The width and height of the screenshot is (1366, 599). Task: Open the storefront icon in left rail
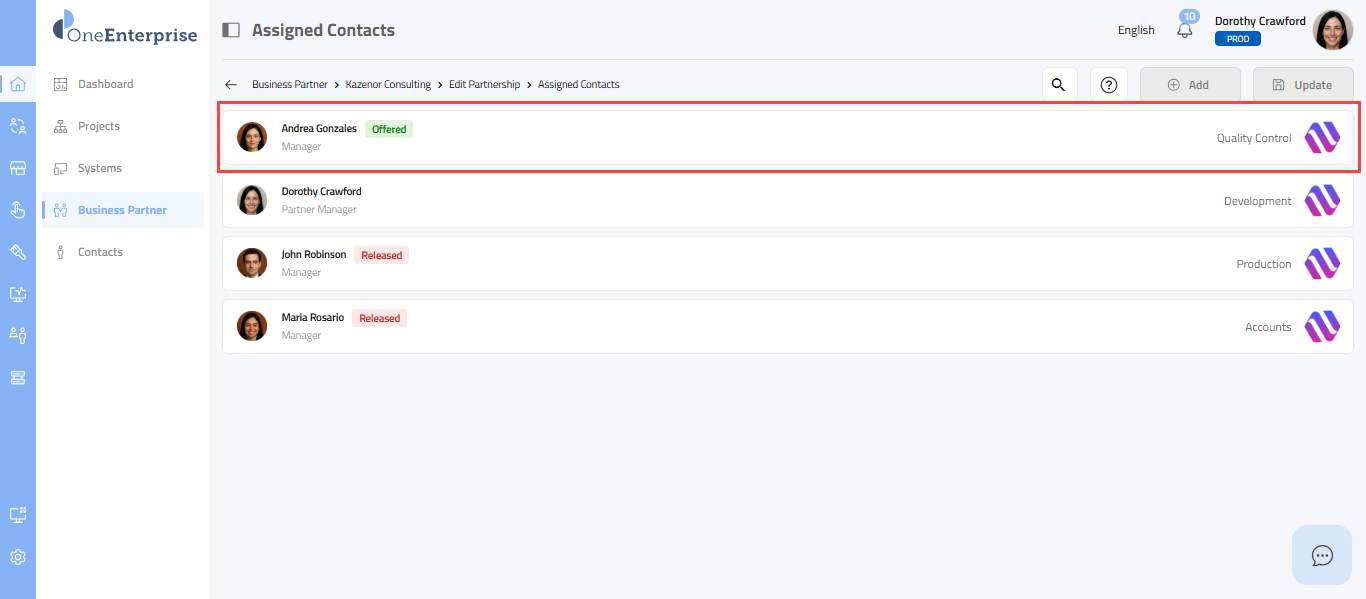(17, 168)
